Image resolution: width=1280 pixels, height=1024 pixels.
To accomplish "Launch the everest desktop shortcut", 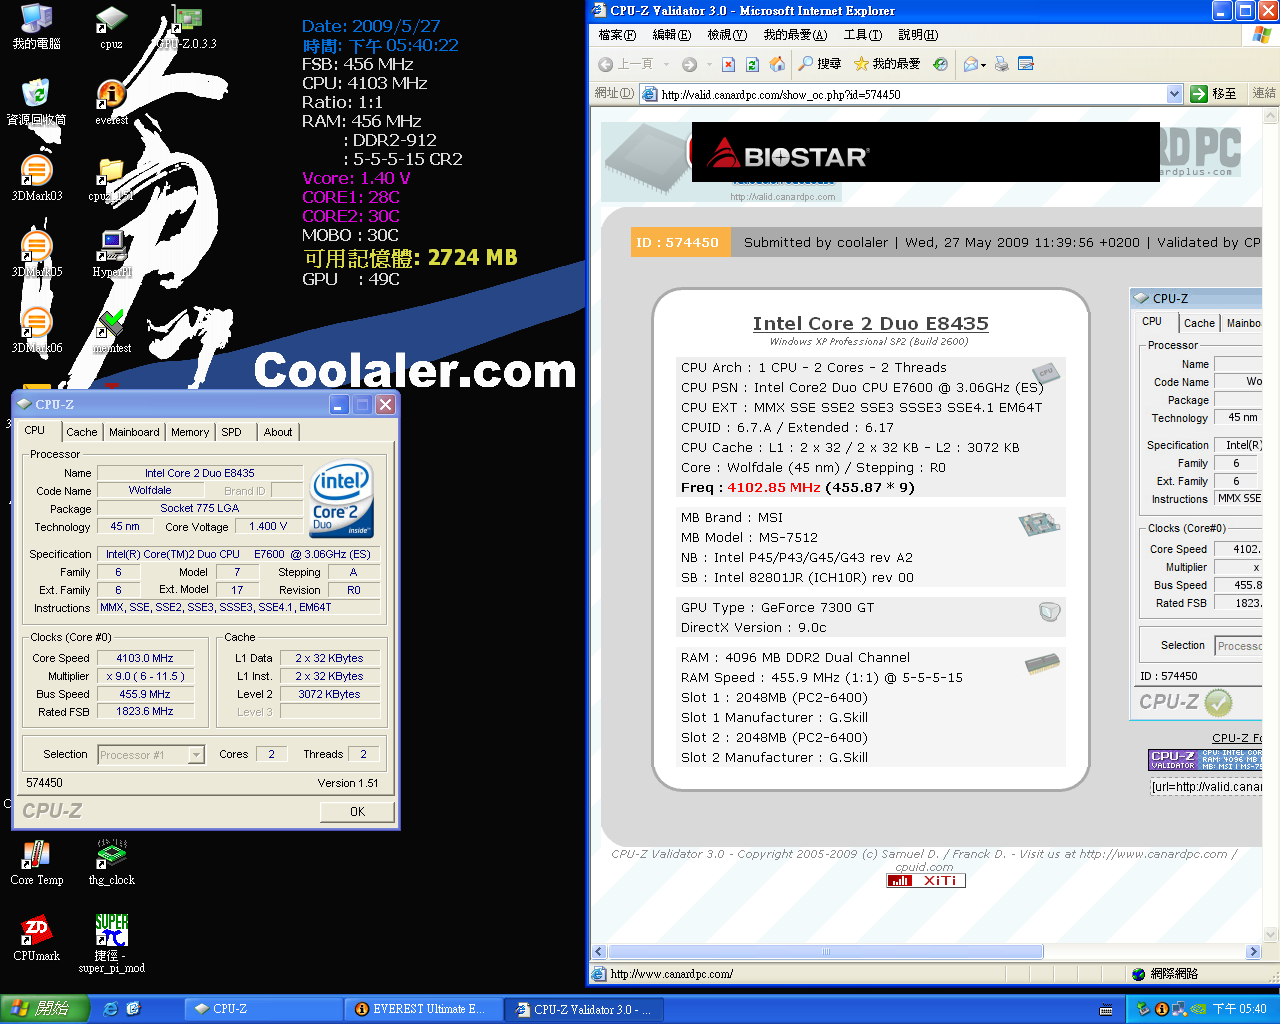I will tap(111, 102).
